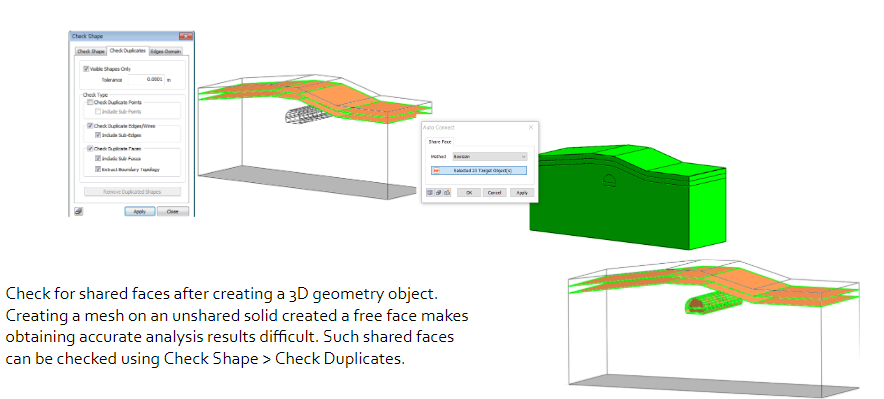Toggle Check Duplicate Edges/Wires checkbox
Viewport: 884px width, 399px height.
click(x=90, y=126)
